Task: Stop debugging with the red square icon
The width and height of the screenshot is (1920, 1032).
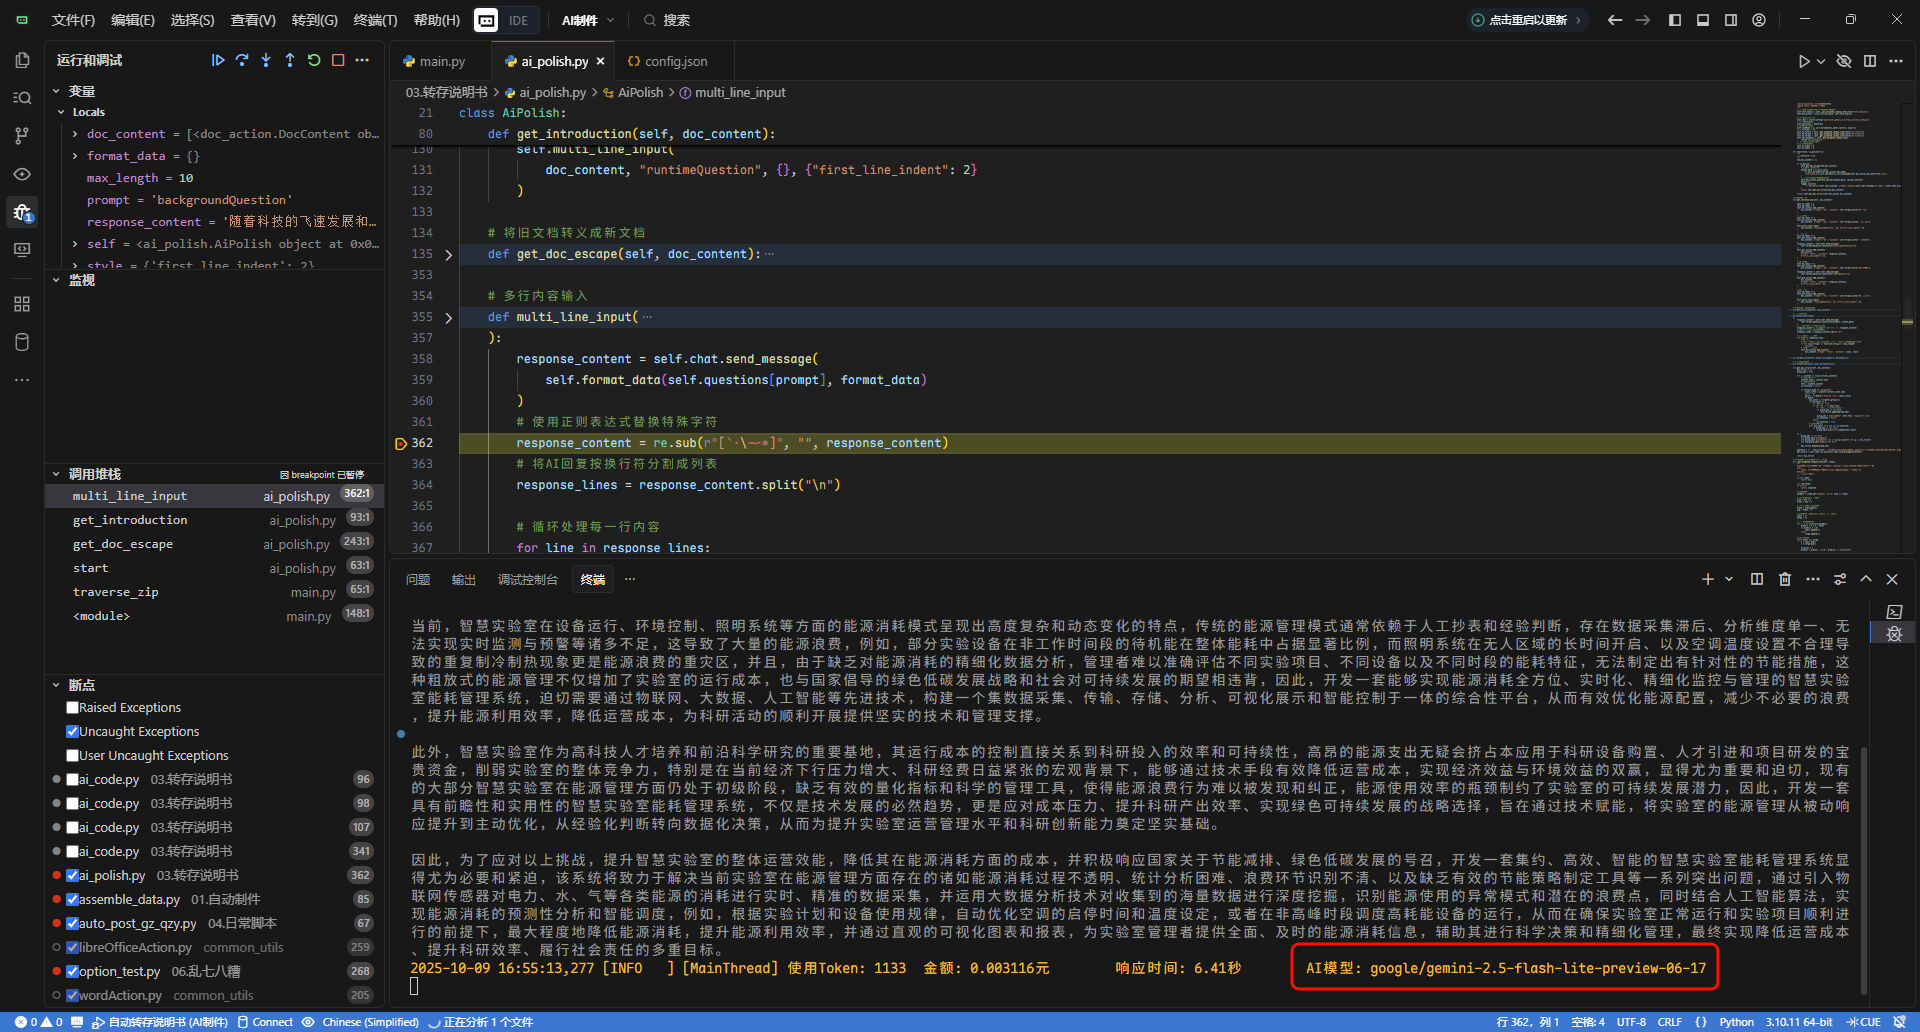Action: pos(338,60)
